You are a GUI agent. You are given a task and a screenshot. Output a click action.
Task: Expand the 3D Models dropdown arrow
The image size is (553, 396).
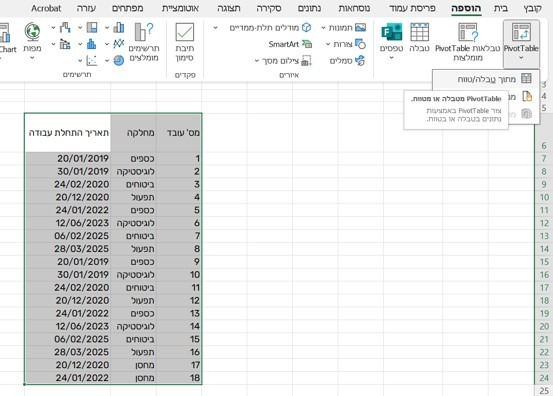click(x=215, y=28)
